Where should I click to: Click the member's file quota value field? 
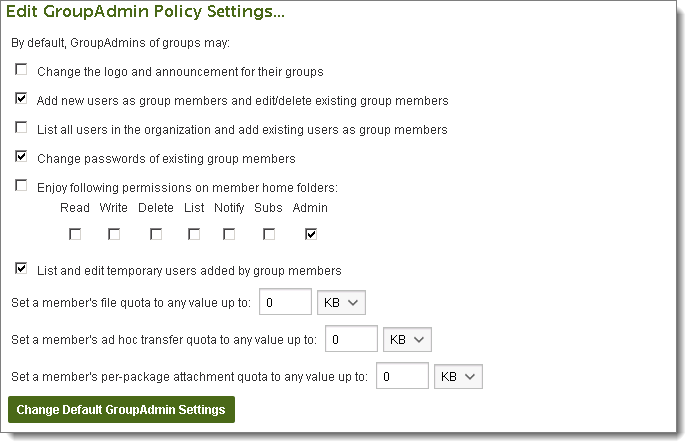click(x=283, y=302)
